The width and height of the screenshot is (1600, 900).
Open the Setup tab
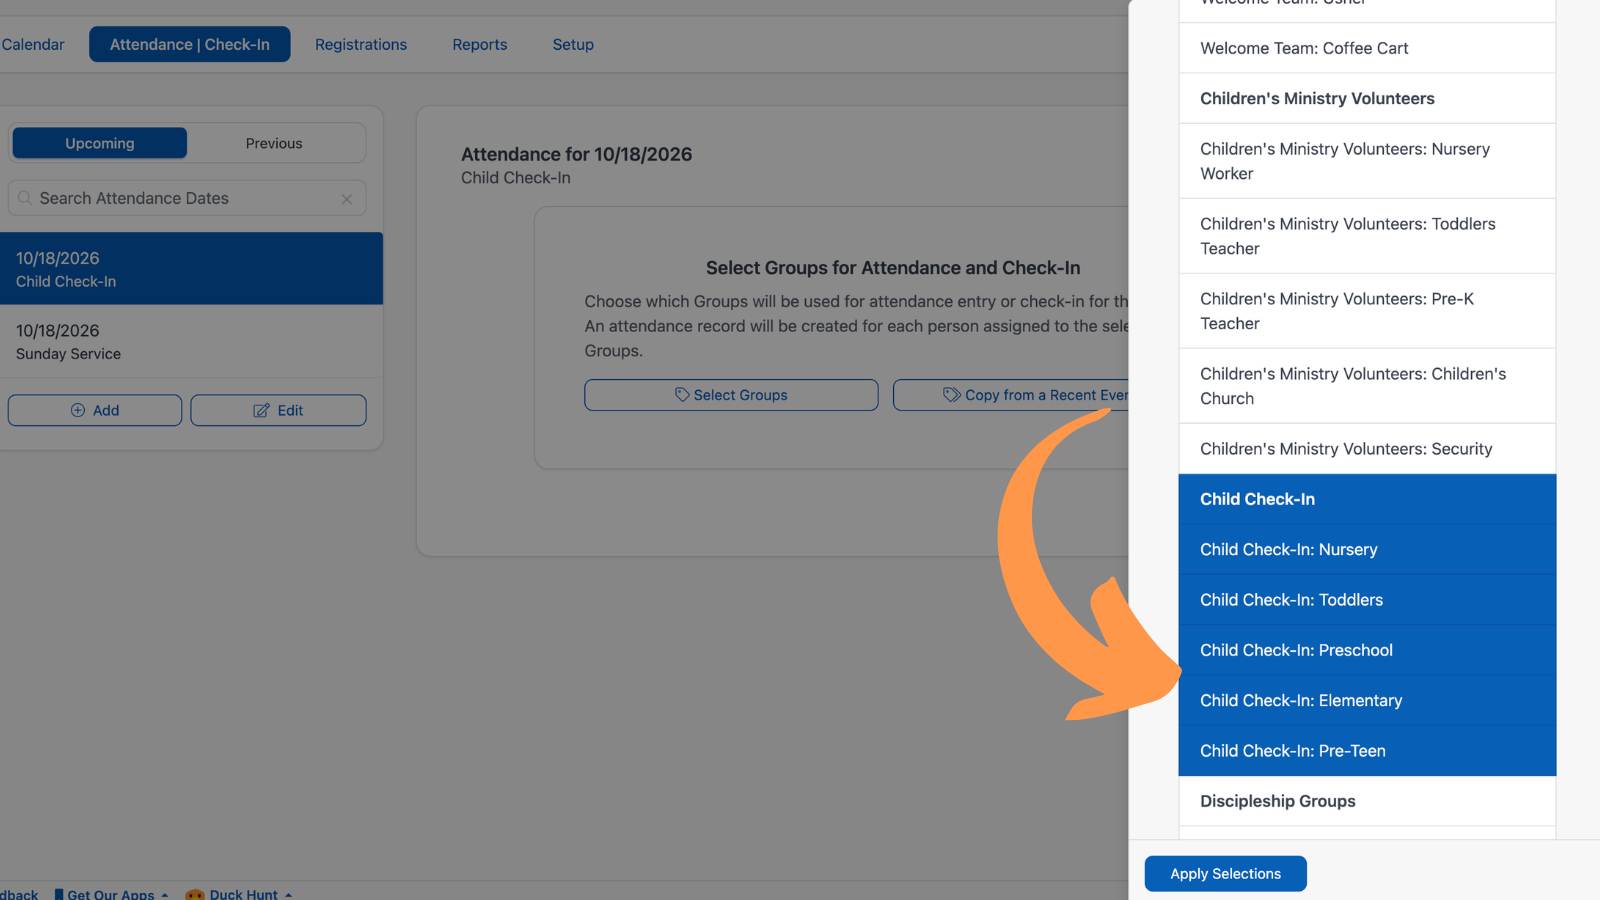pos(573,44)
